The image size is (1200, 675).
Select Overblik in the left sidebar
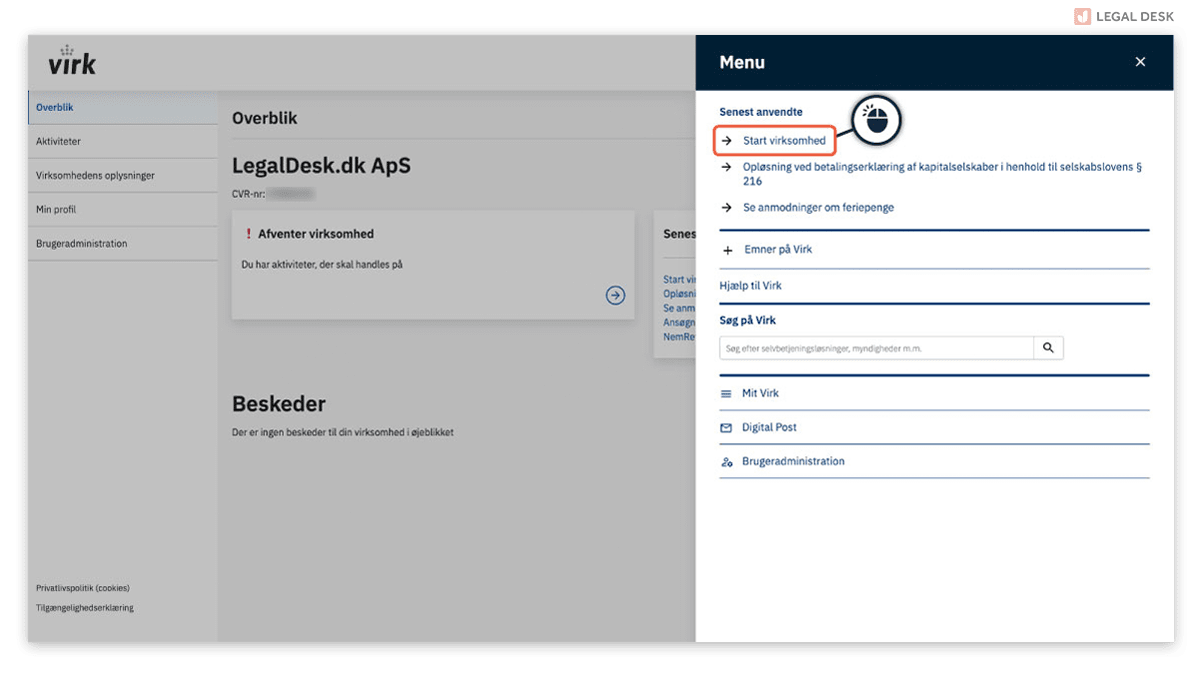coord(123,107)
